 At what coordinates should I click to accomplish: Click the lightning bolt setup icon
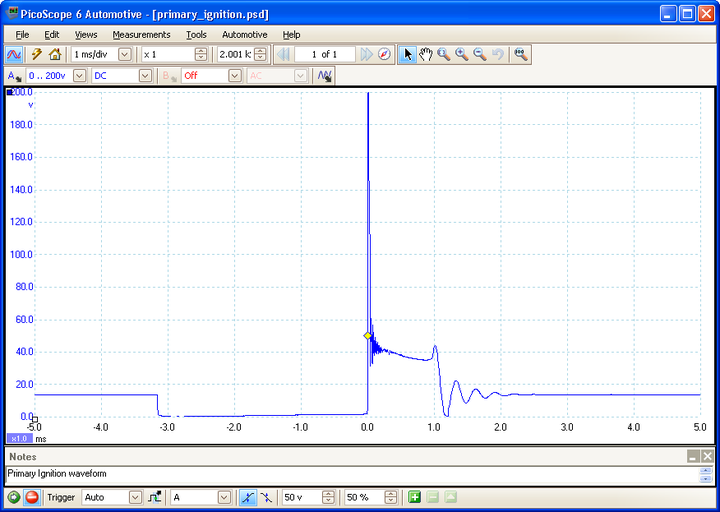(x=37, y=55)
